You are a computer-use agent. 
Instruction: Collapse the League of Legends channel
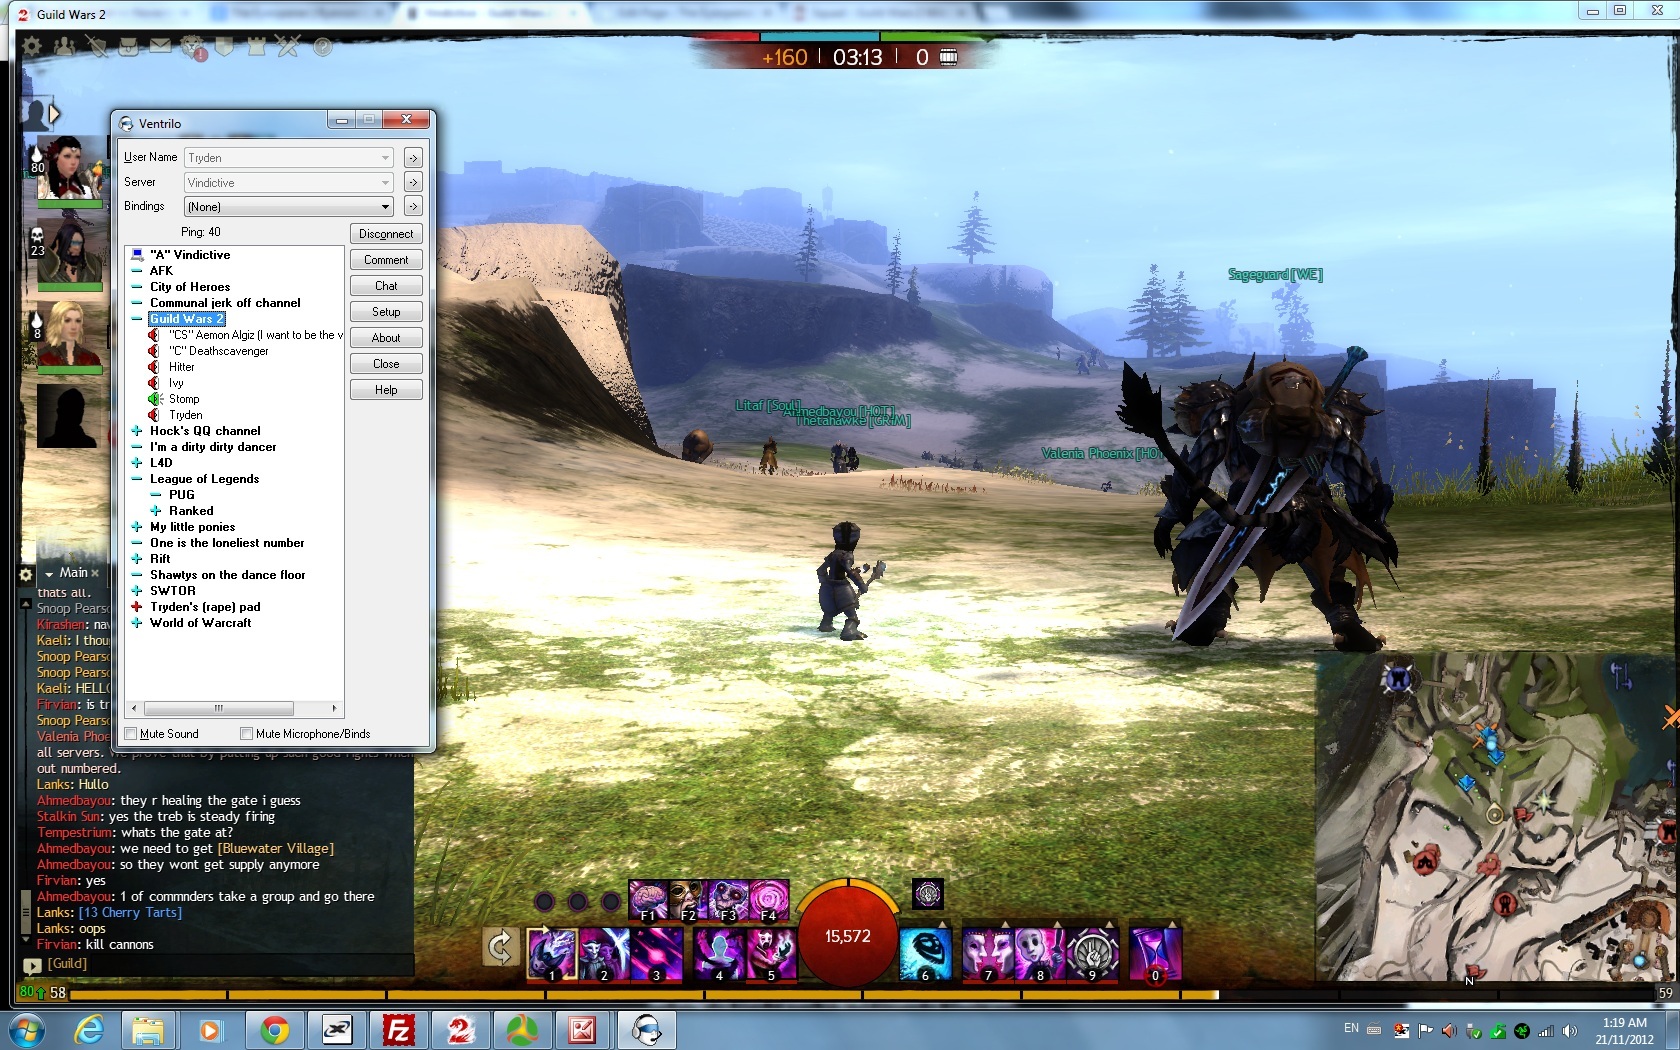click(137, 479)
